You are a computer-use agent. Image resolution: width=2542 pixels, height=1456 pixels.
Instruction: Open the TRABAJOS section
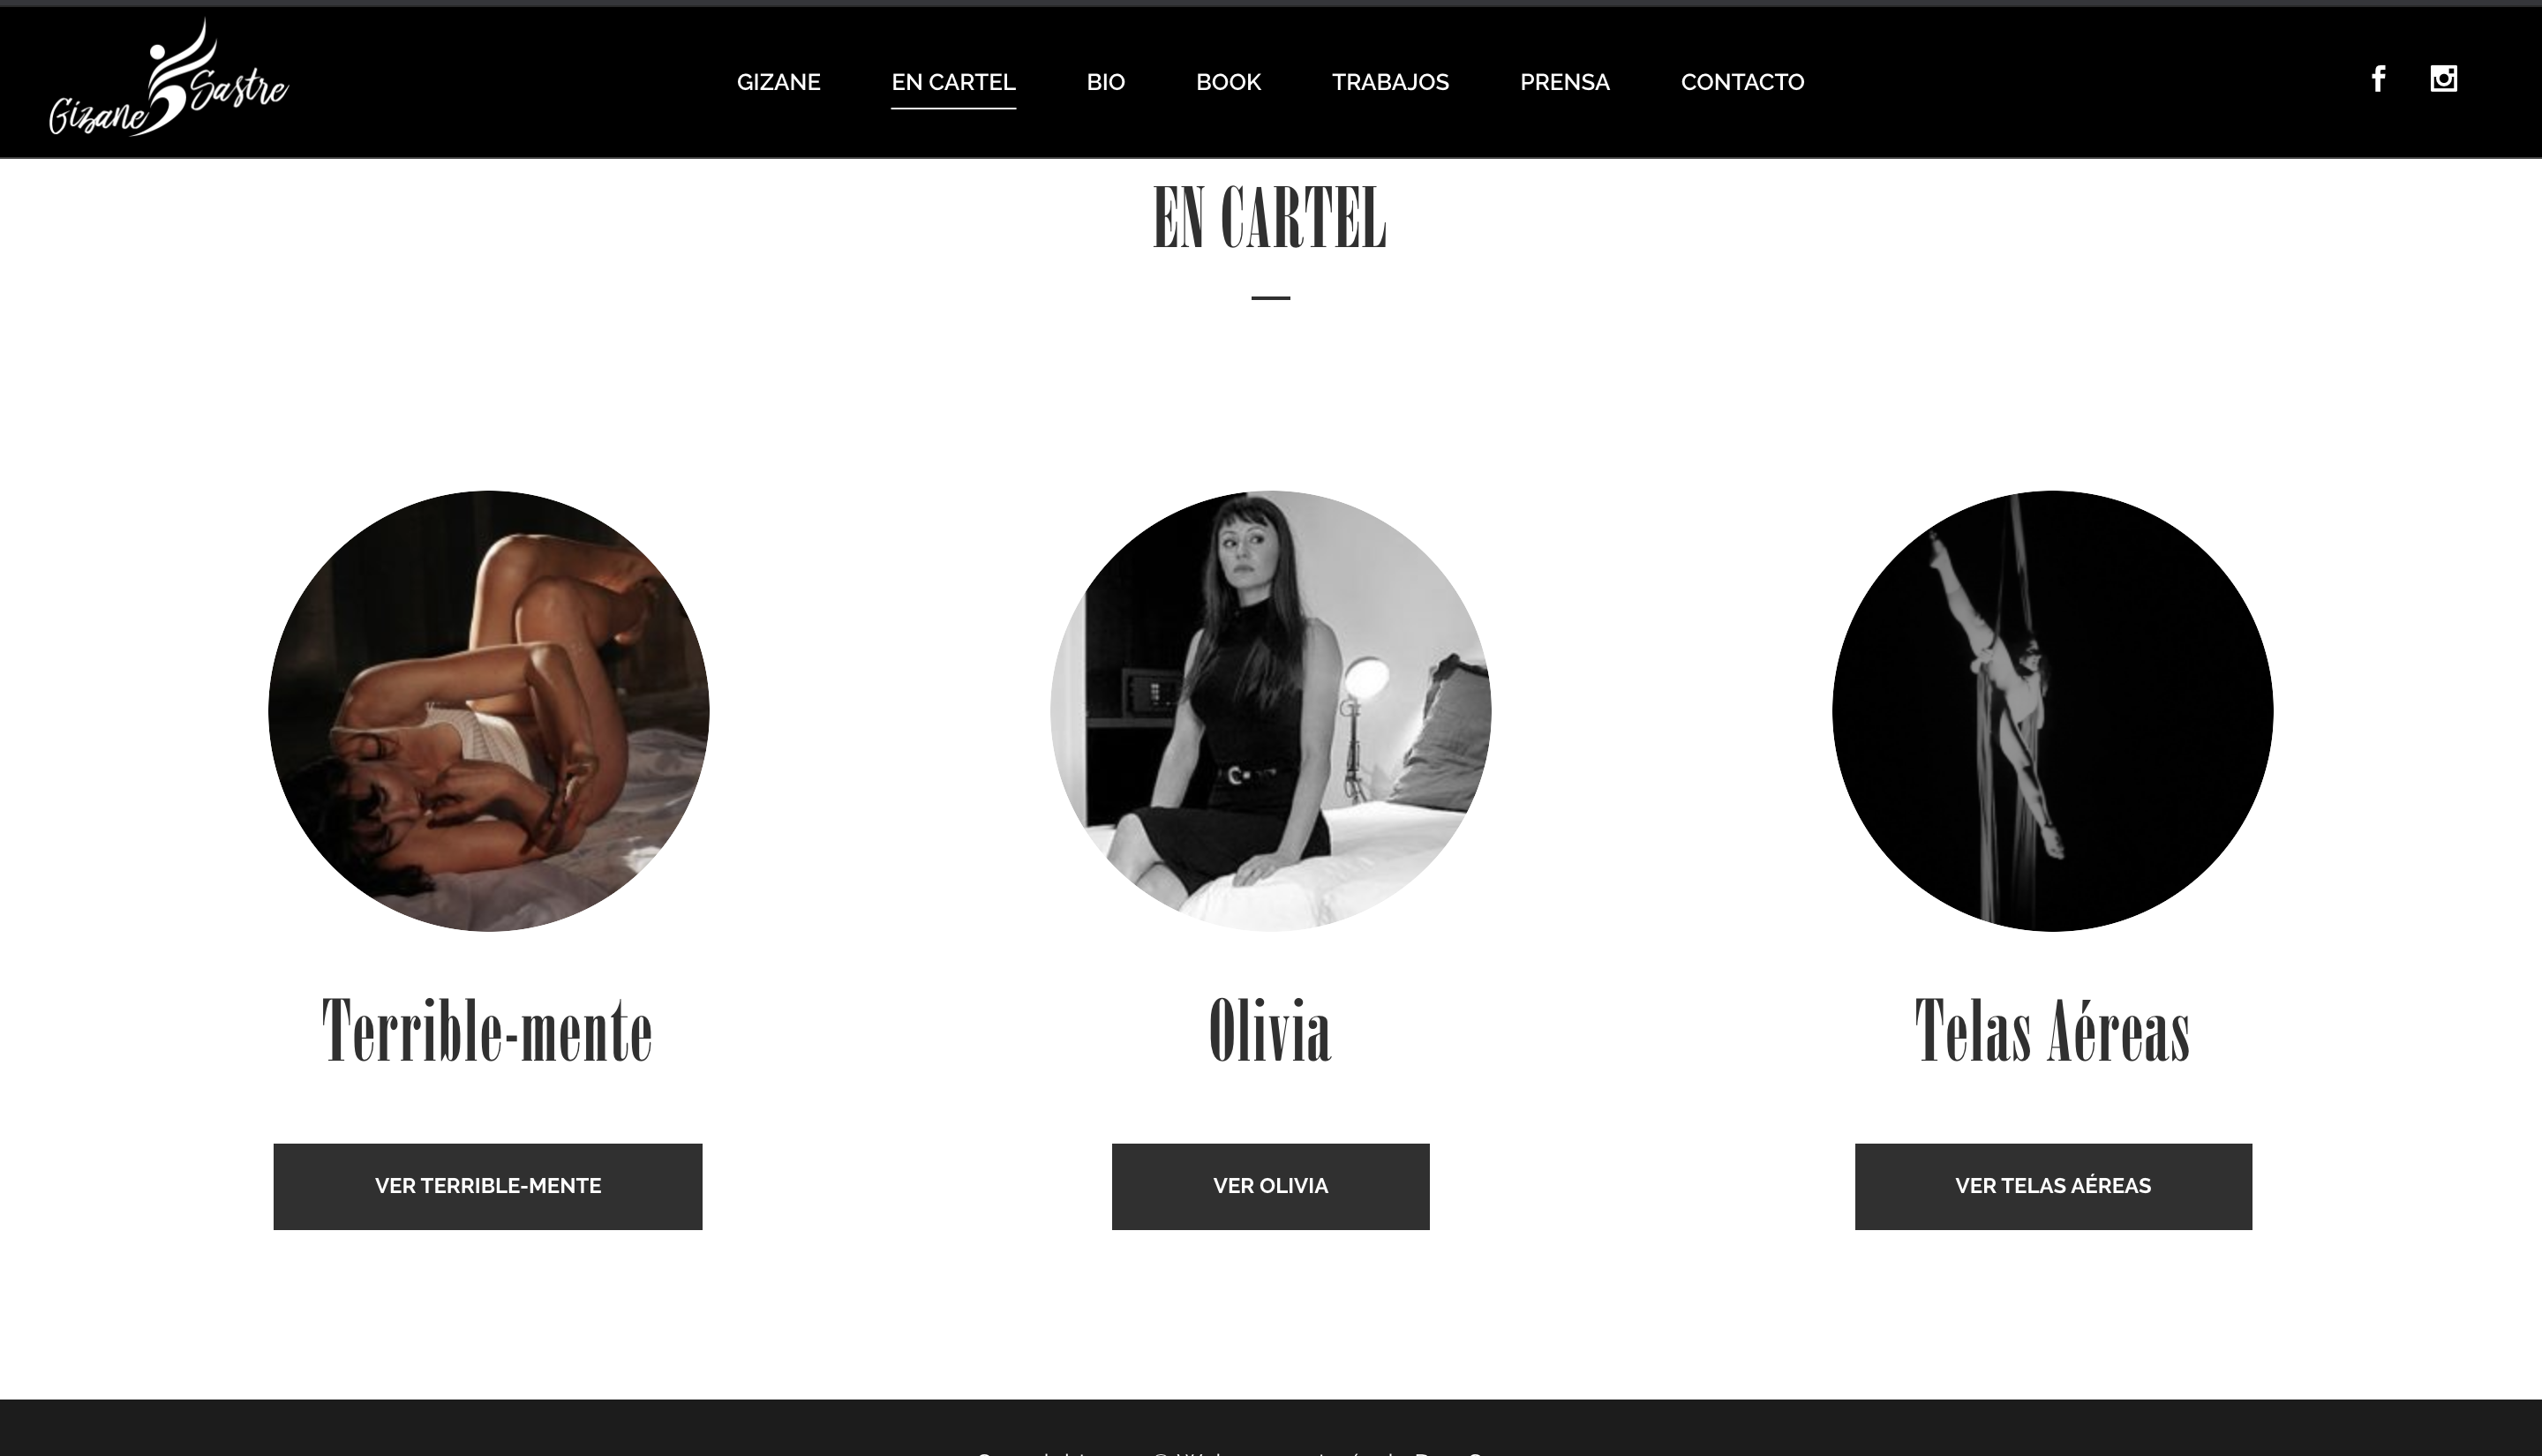pyautogui.click(x=1390, y=82)
